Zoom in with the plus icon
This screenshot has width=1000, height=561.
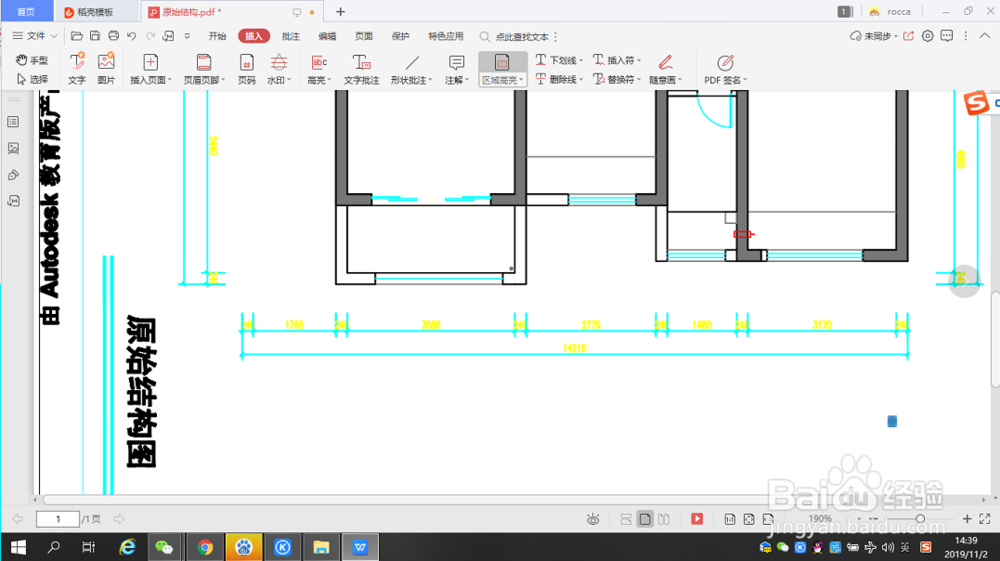[x=967, y=519]
